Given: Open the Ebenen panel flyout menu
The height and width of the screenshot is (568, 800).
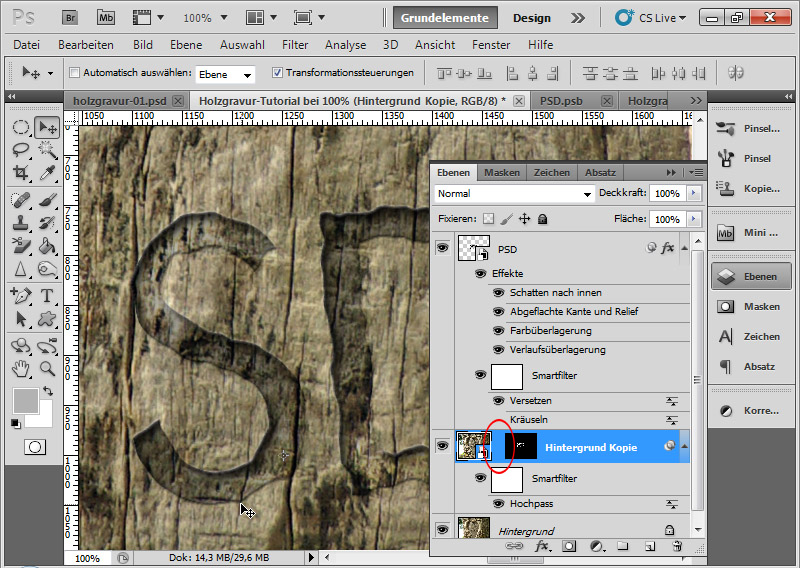Looking at the screenshot, I should (696, 172).
